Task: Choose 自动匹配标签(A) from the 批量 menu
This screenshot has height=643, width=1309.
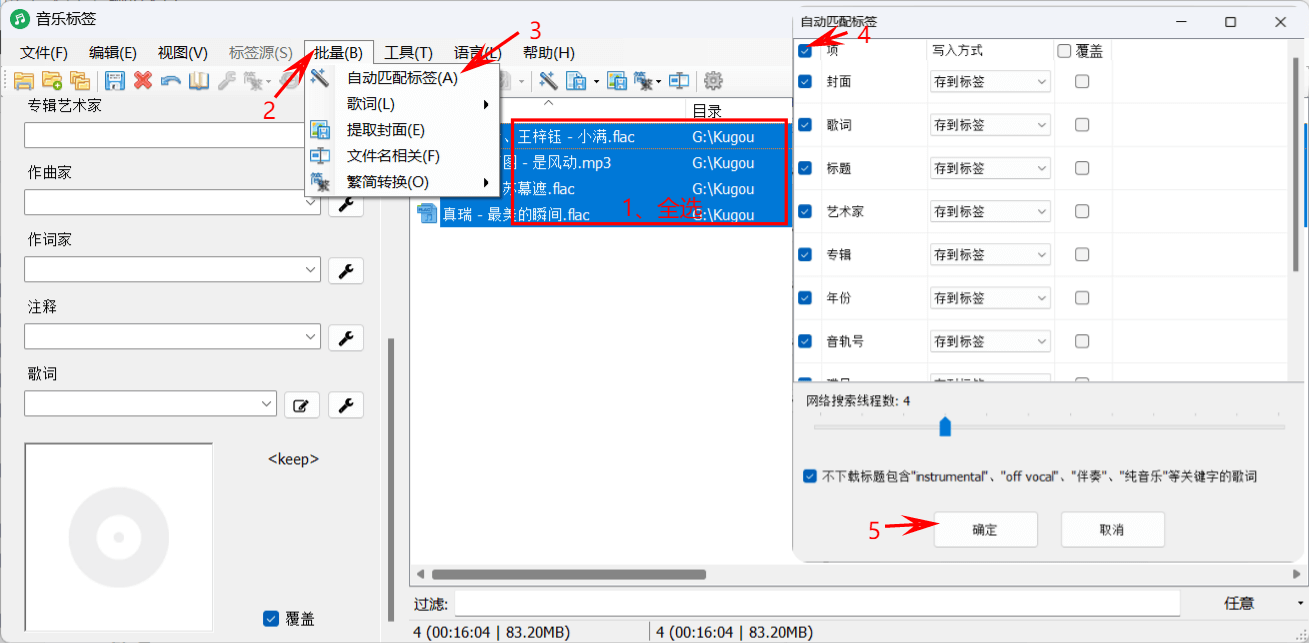Action: (x=402, y=78)
